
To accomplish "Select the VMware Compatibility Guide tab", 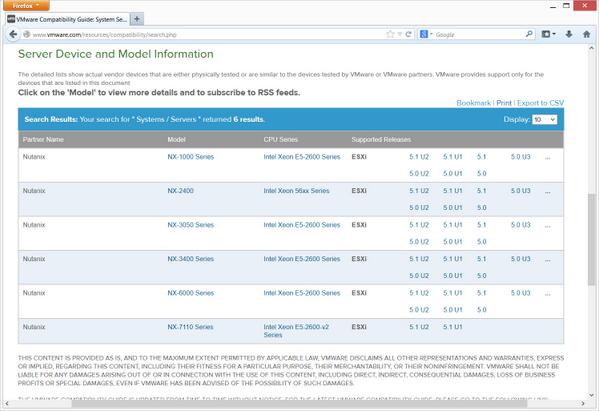I will click(68, 19).
